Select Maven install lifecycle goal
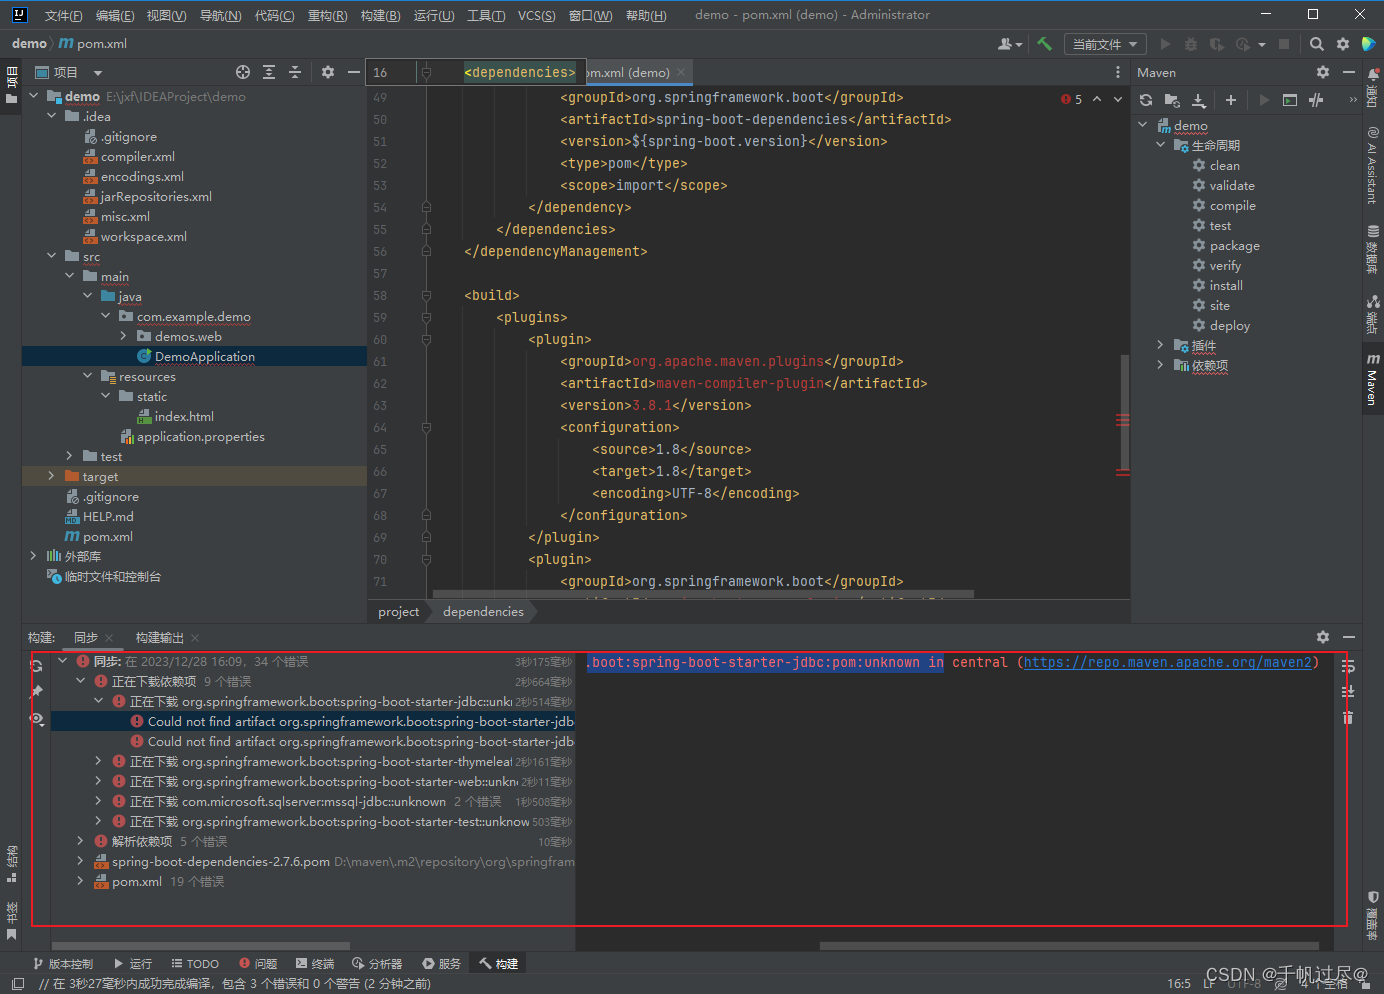This screenshot has height=994, width=1384. click(1226, 285)
